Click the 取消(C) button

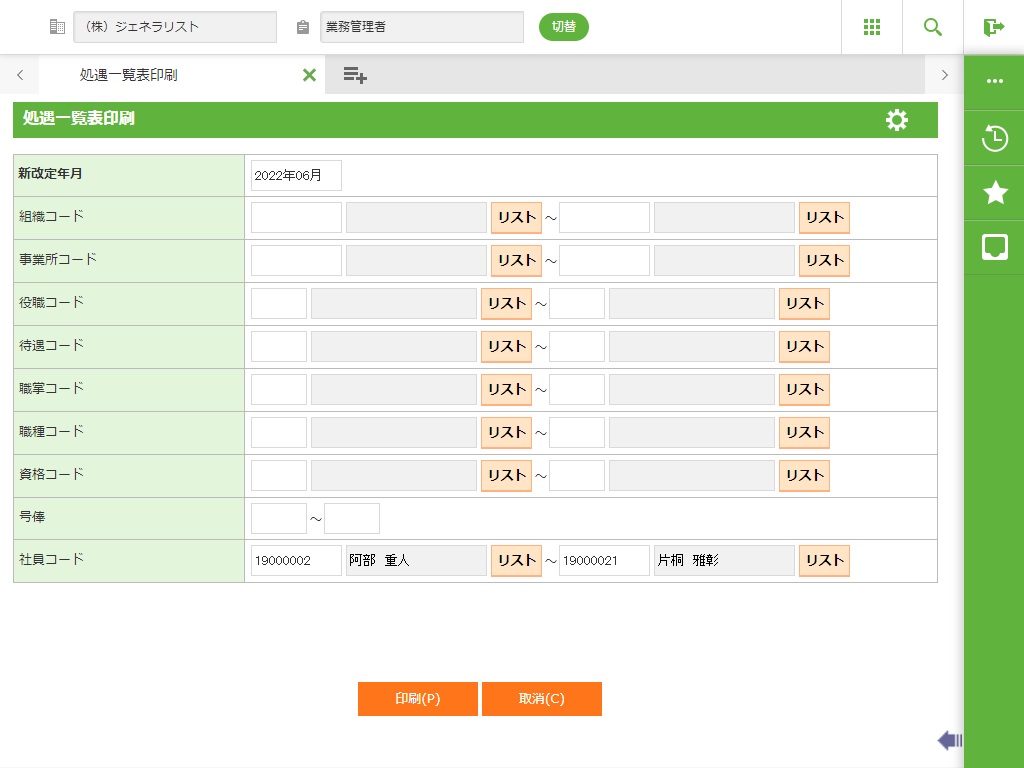[541, 699]
